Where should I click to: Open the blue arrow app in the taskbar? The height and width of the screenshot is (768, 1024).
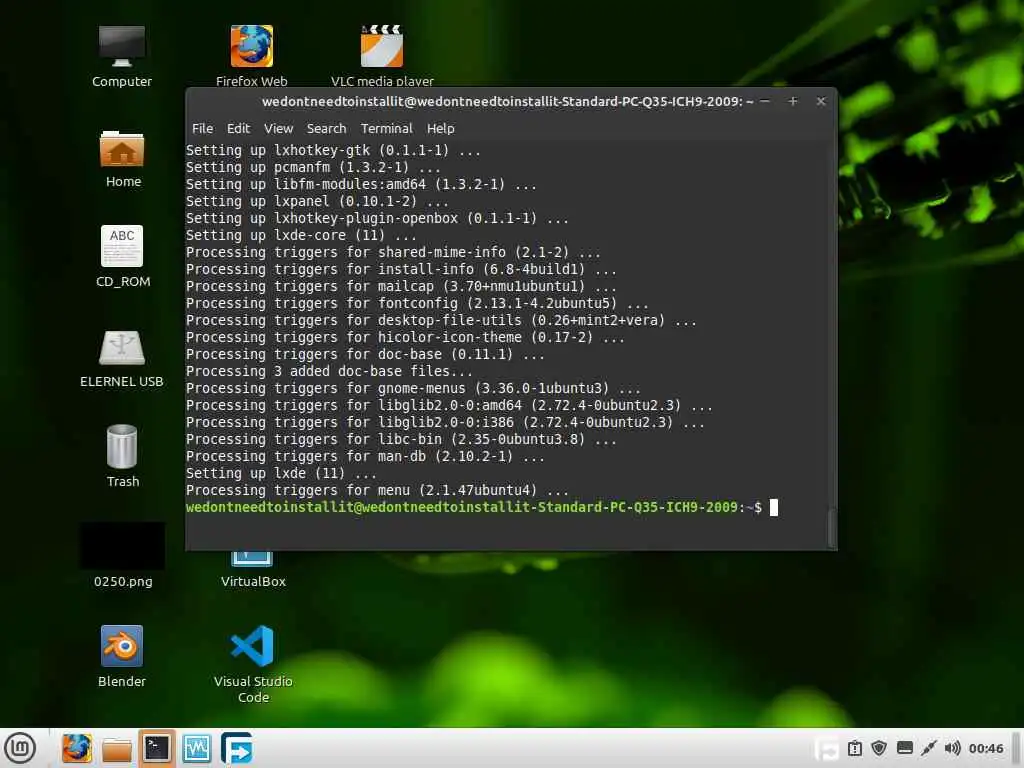point(236,748)
